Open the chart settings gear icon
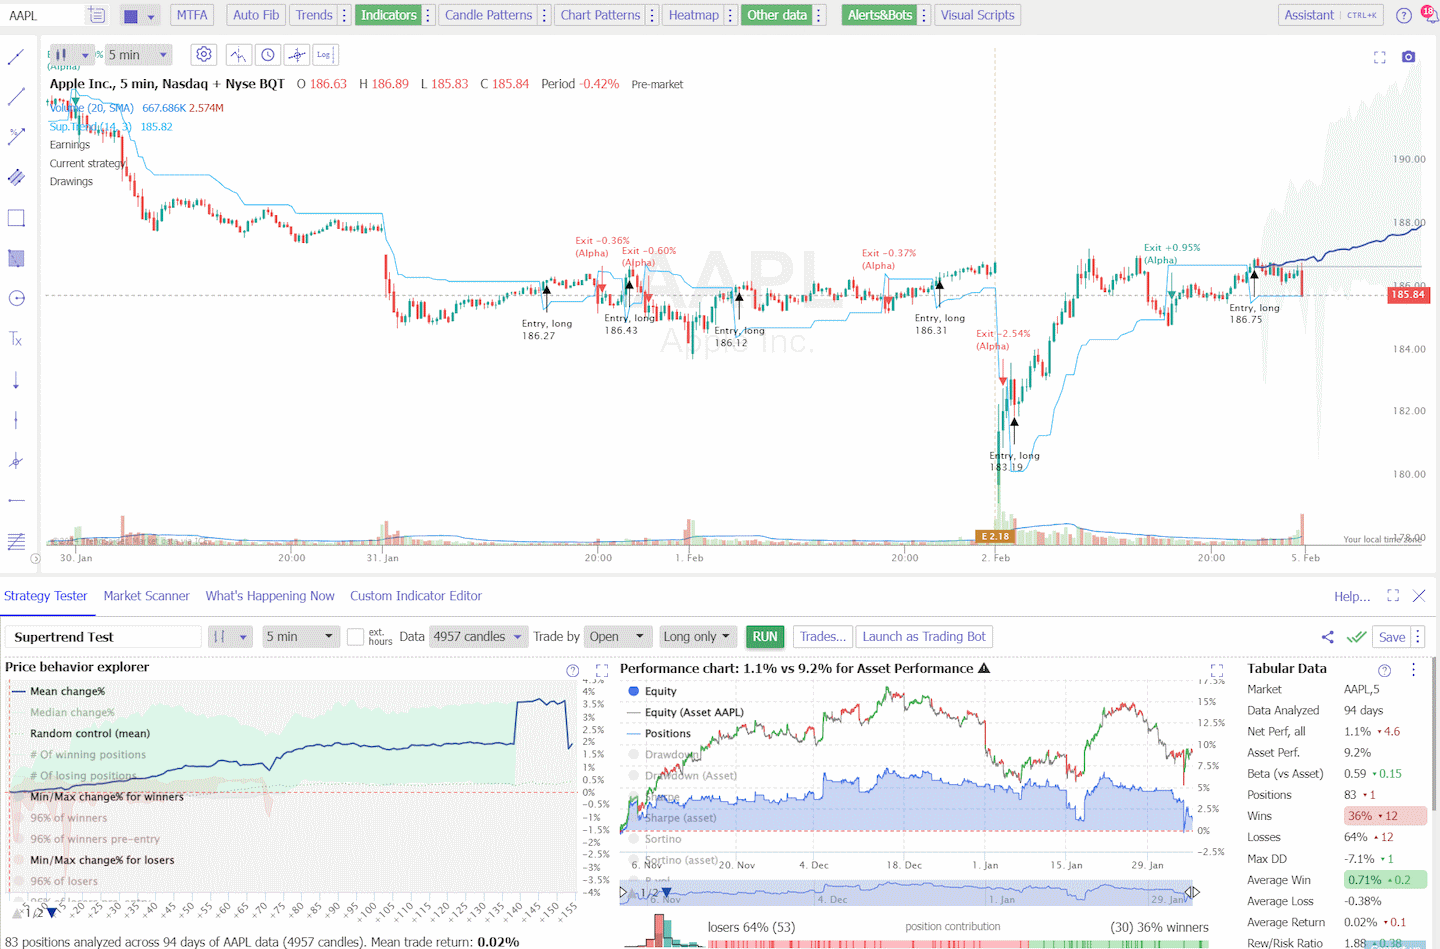 pos(204,54)
